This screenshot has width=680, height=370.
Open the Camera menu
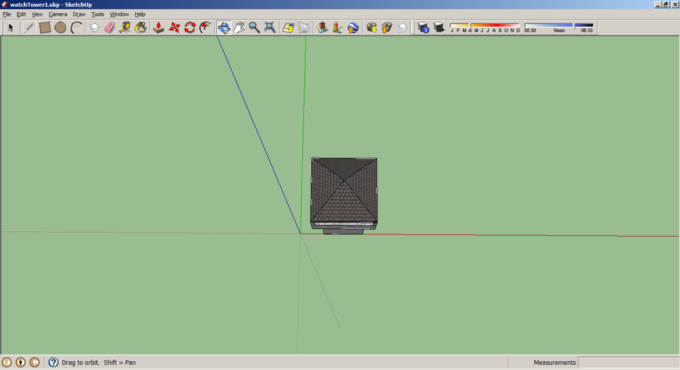pos(58,14)
